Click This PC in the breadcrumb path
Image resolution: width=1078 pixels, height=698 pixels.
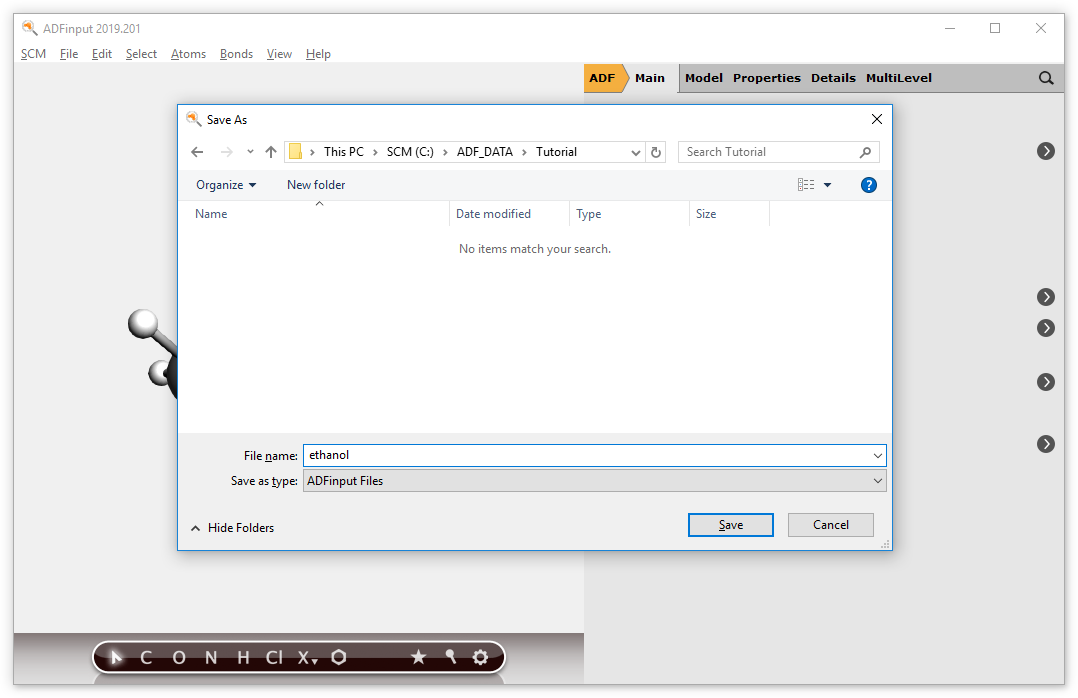click(344, 152)
